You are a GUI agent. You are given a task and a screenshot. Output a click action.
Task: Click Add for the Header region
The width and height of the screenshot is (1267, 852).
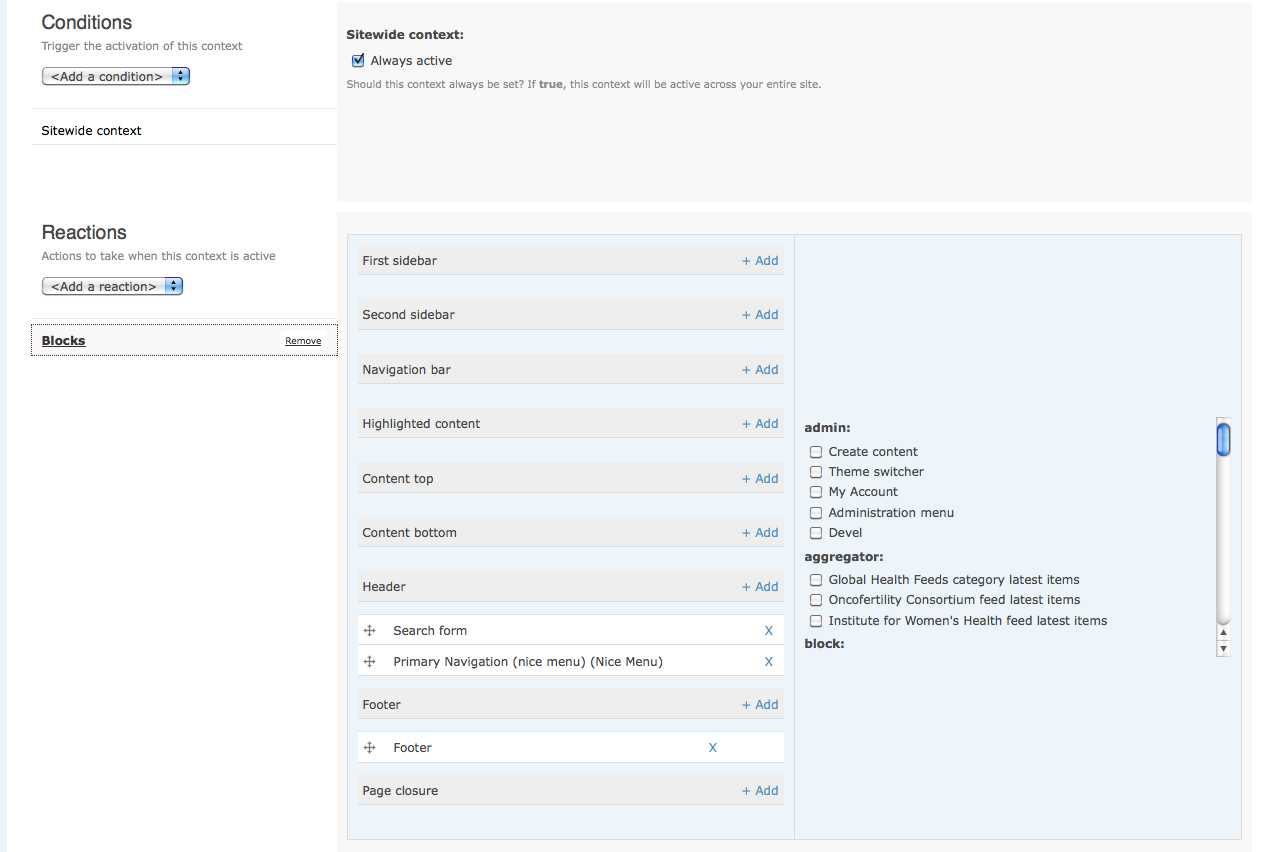pos(760,587)
